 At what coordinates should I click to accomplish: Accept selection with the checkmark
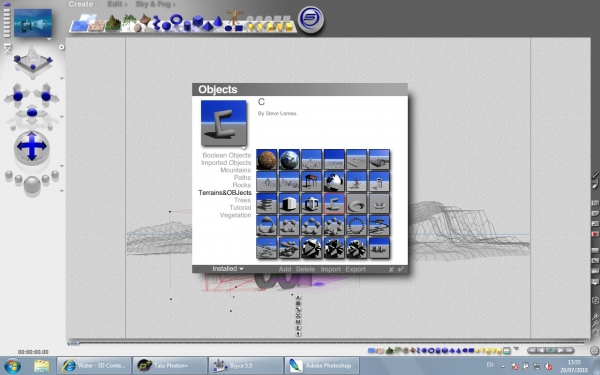tap(401, 269)
